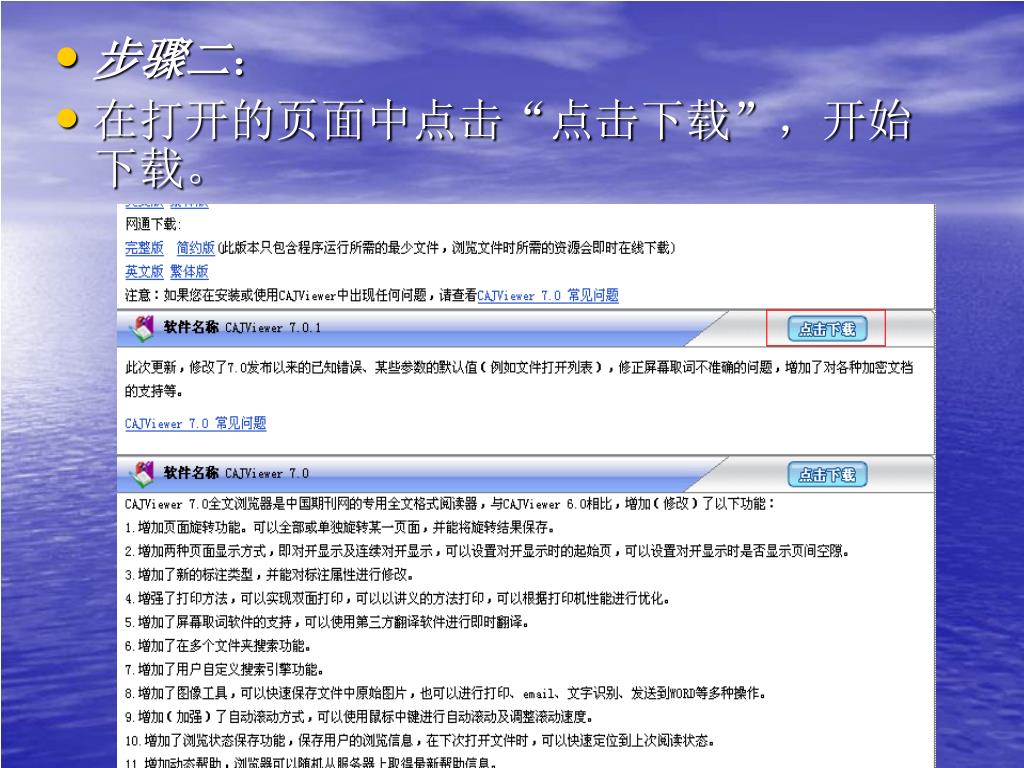
Task: Click the line 10.增加了浏览状态保存功能
Action: 420,741
